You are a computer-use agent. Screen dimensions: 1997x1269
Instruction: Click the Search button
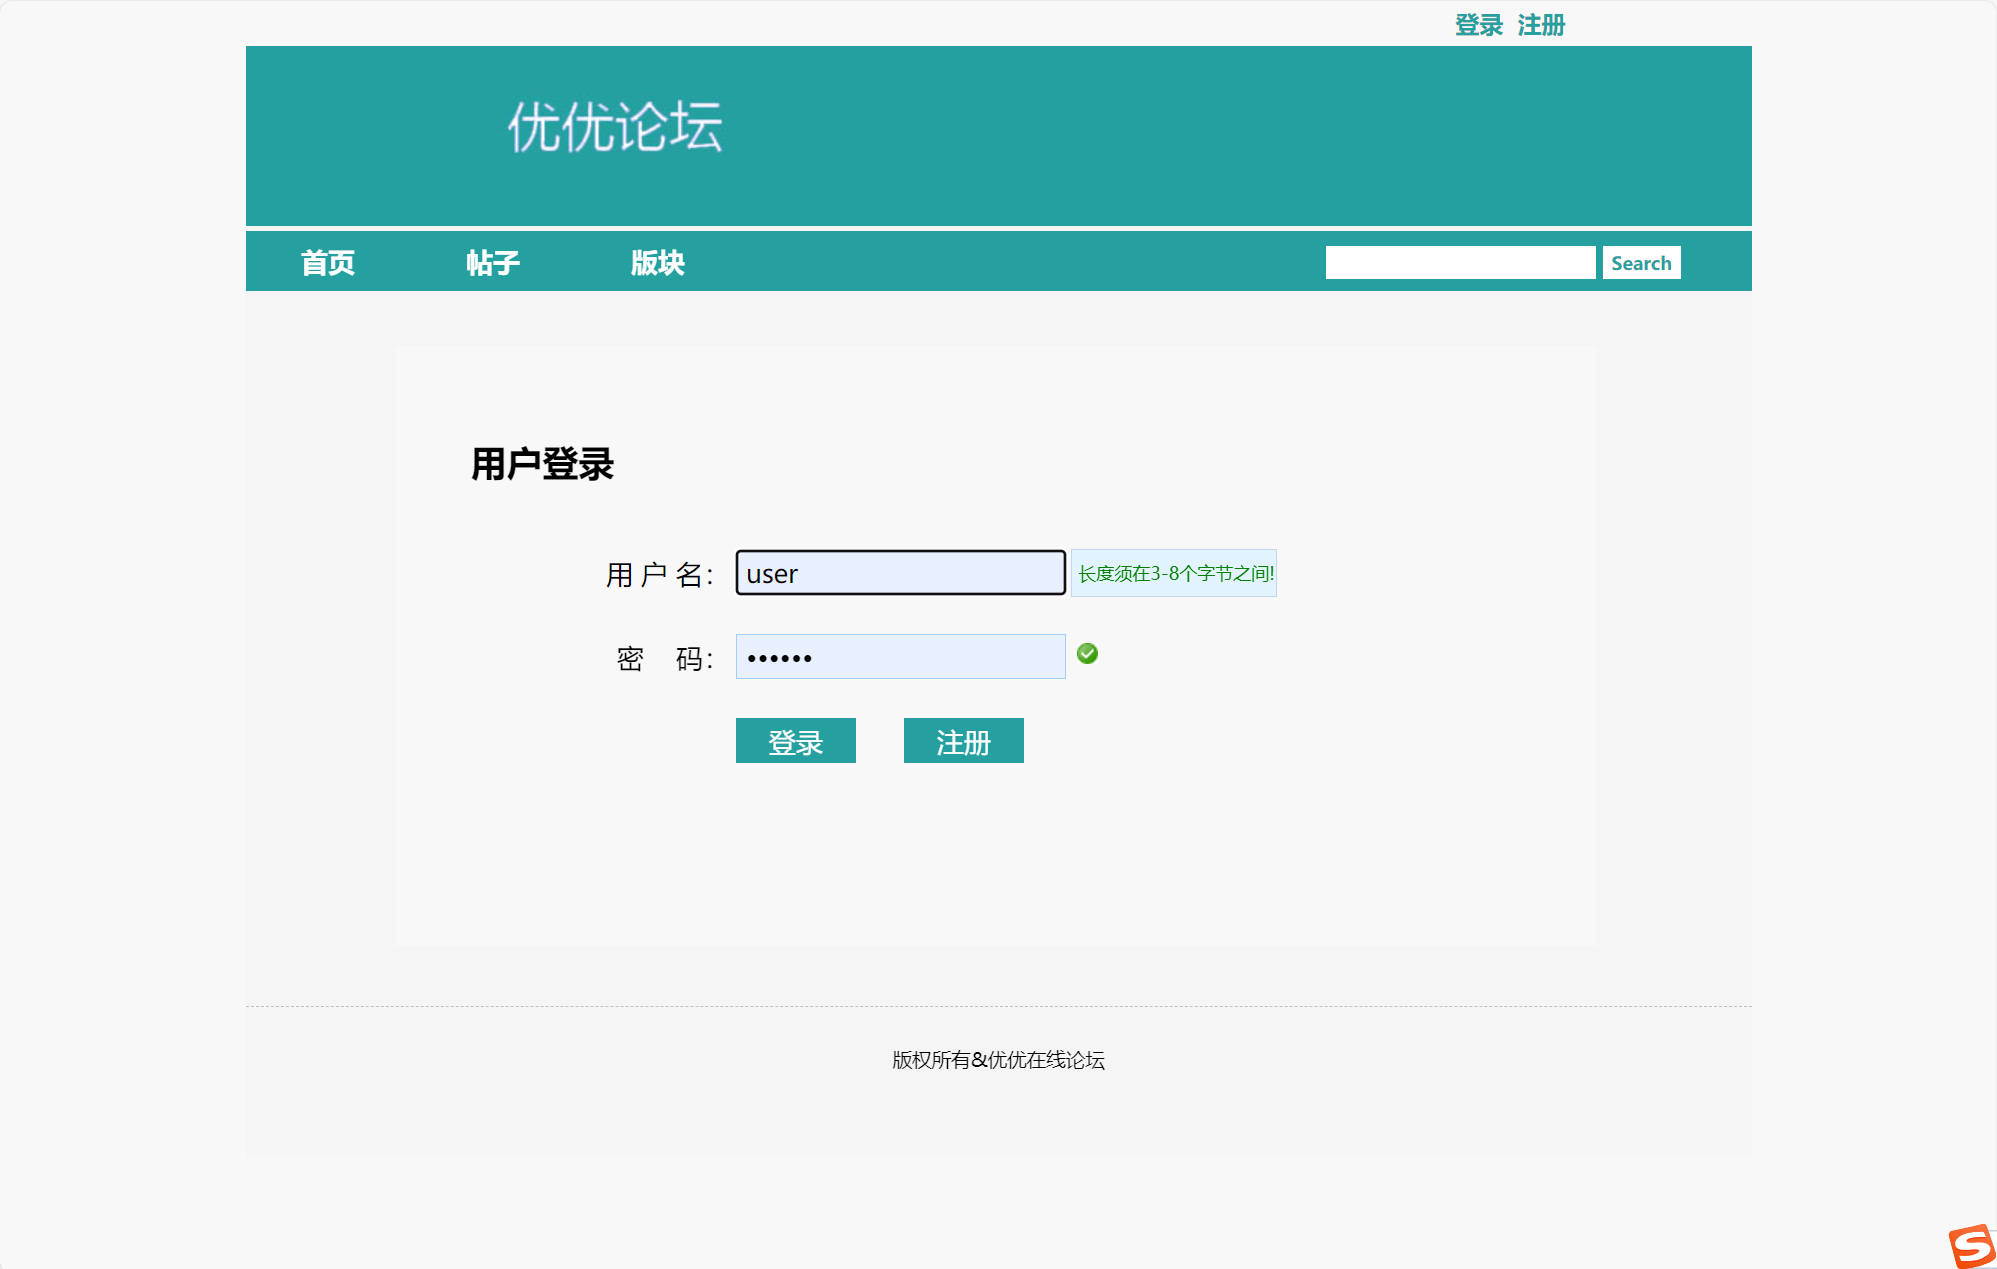pyautogui.click(x=1640, y=262)
